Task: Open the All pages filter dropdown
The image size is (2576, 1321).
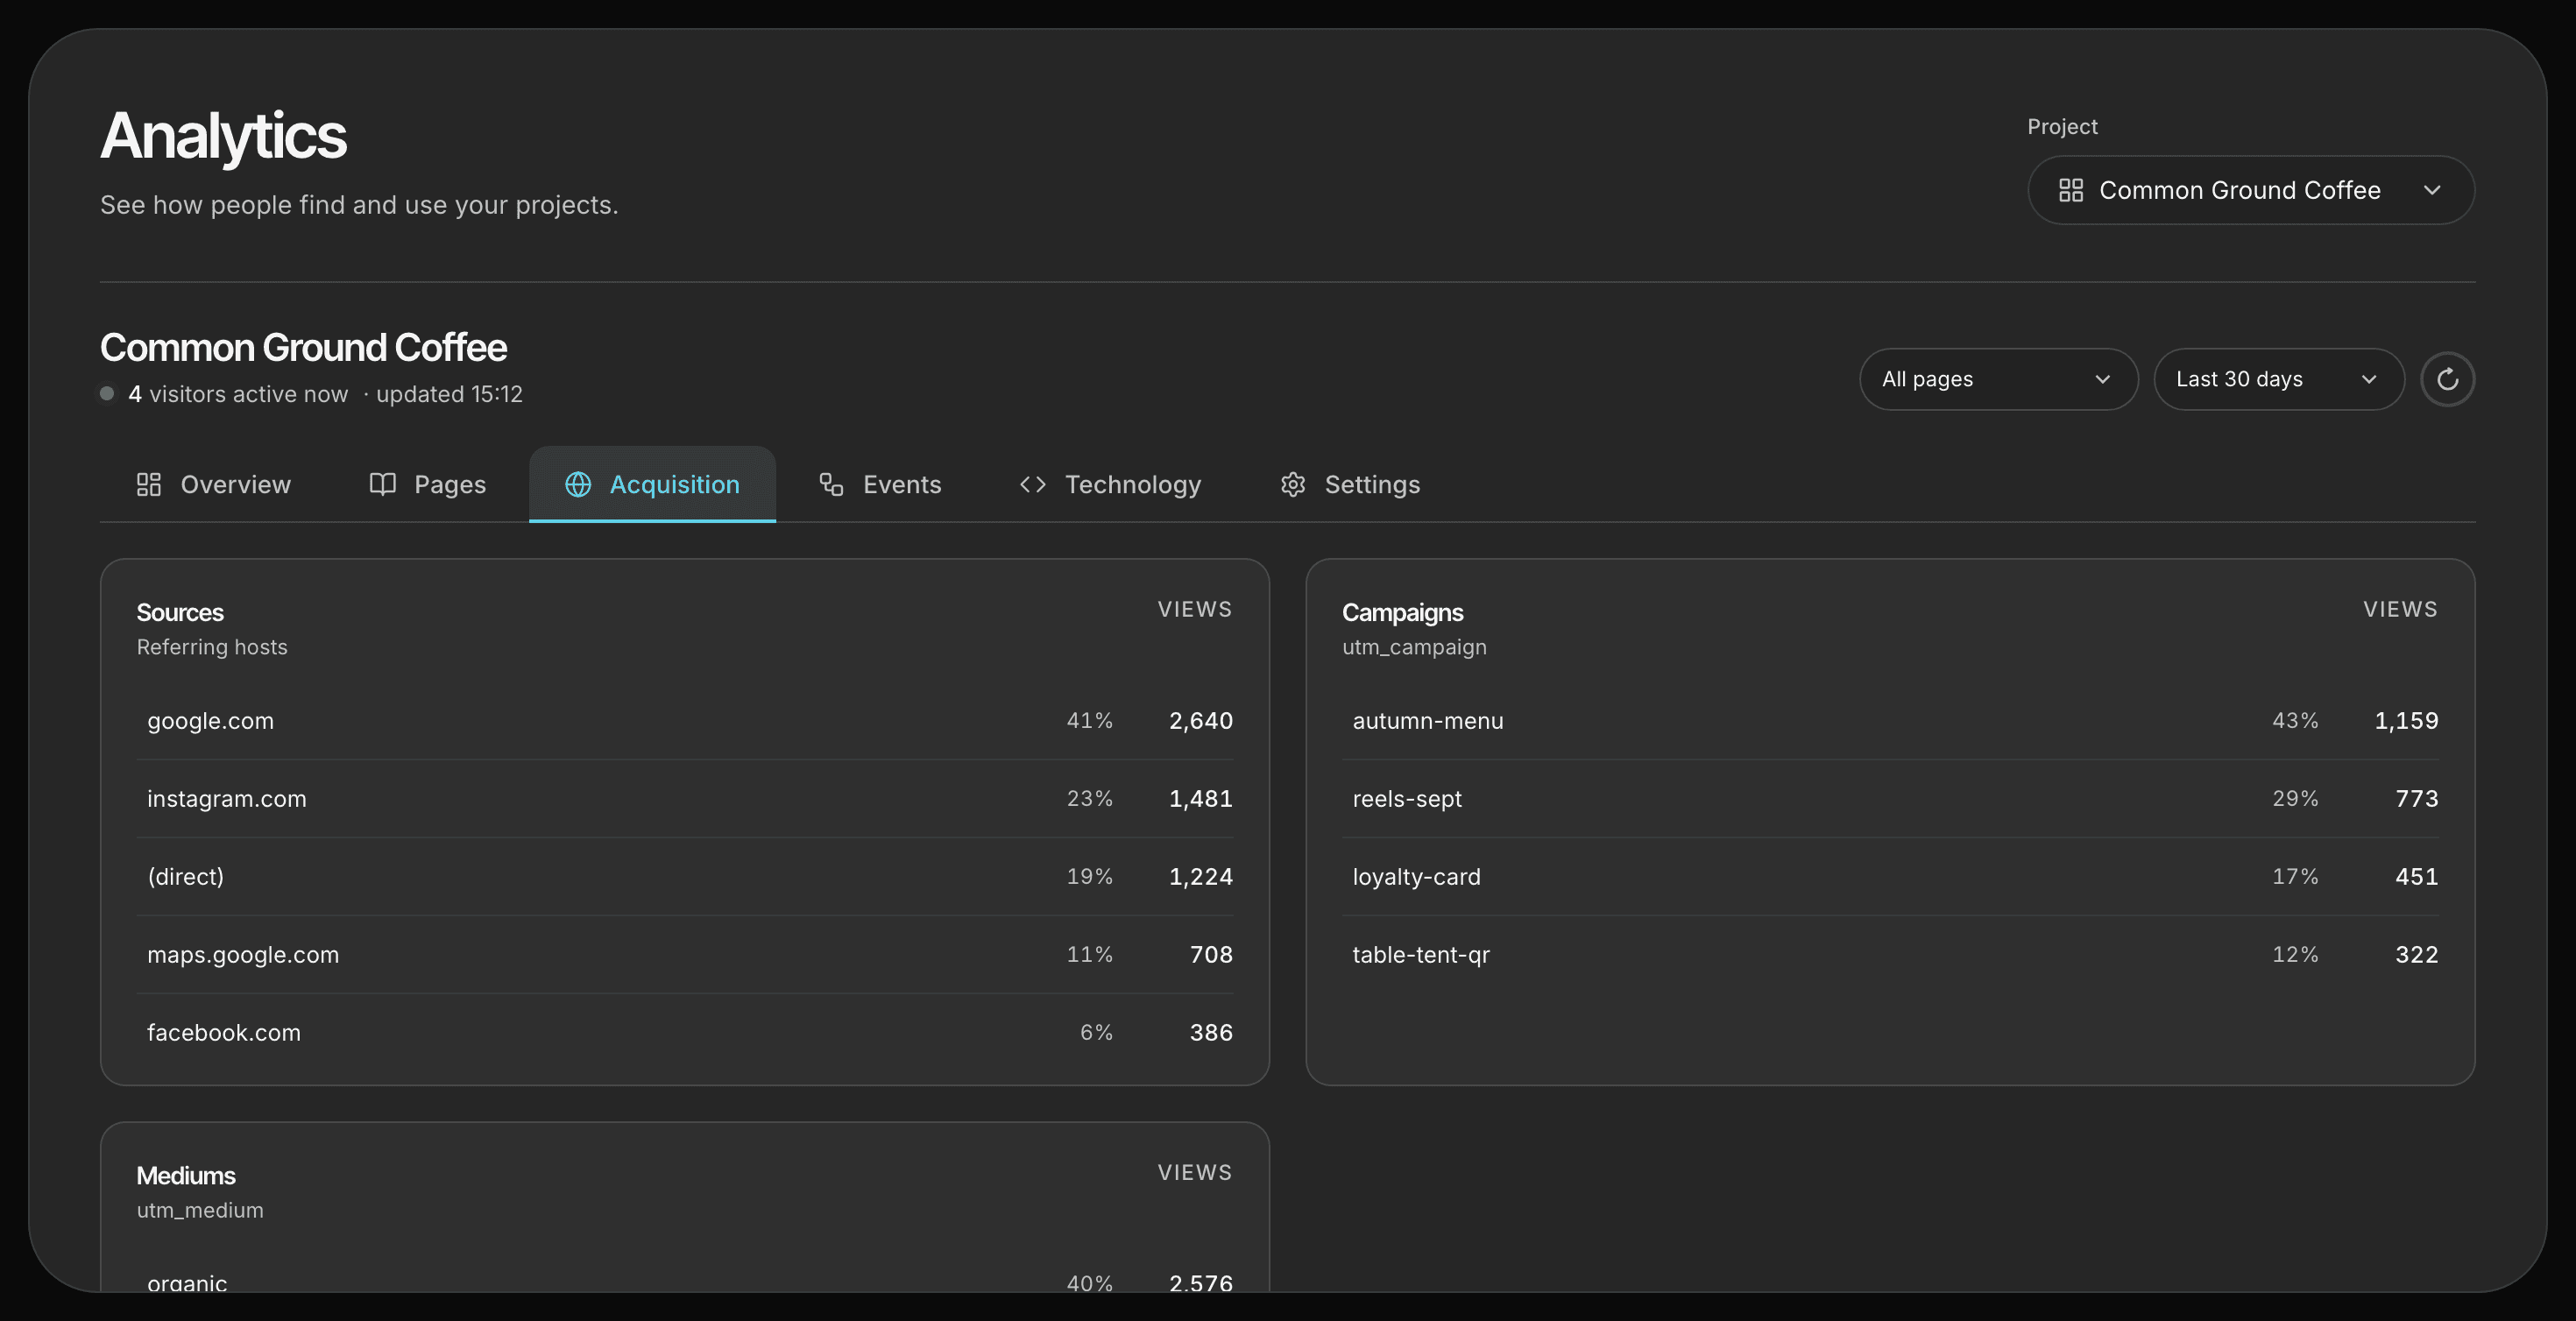Action: pos(1998,379)
